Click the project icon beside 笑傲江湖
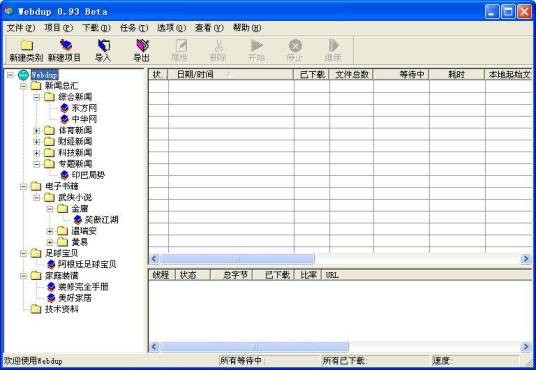Viewport: 536px width, 370px height. pyautogui.click(x=78, y=220)
